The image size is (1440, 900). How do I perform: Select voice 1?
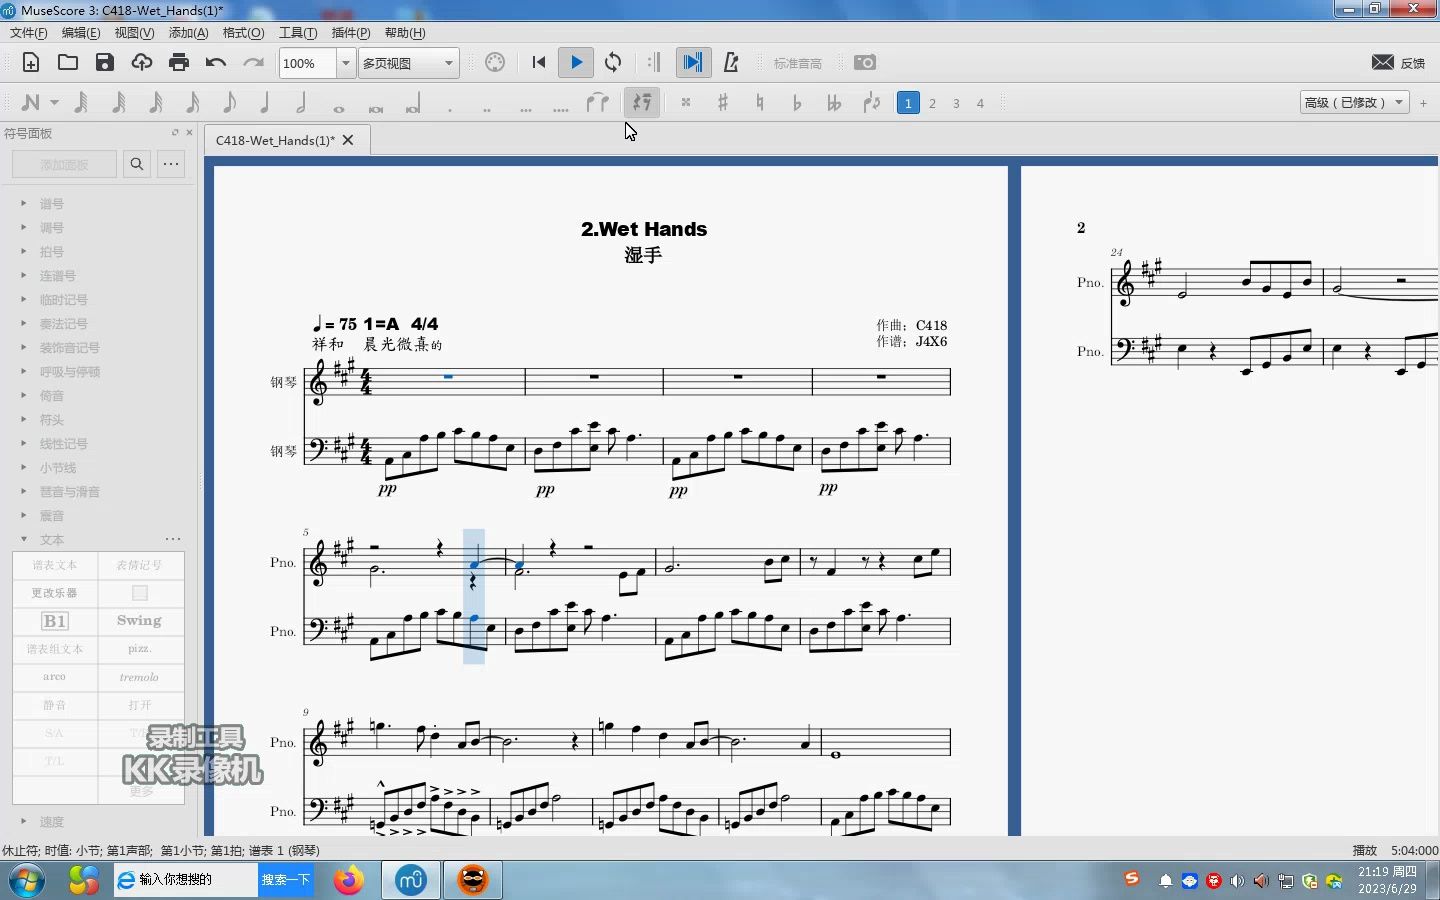point(908,103)
